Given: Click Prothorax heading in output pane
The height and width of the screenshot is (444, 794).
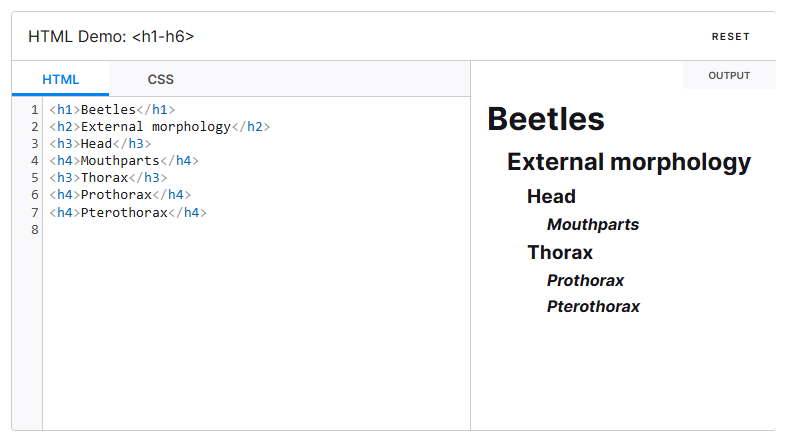Looking at the screenshot, I should point(585,281).
